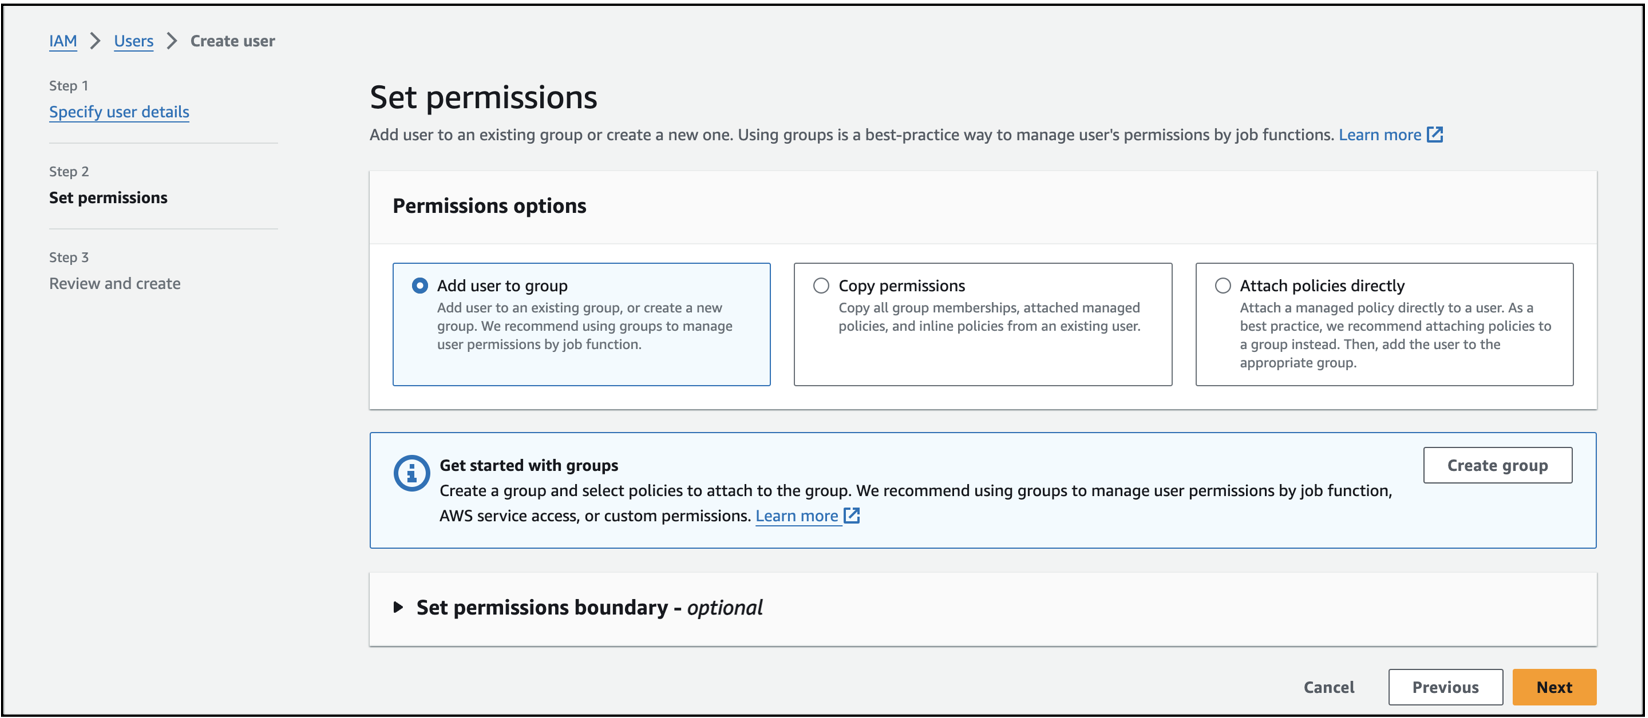1648x718 pixels.
Task: Select the Copy permissions radio button
Action: point(821,286)
